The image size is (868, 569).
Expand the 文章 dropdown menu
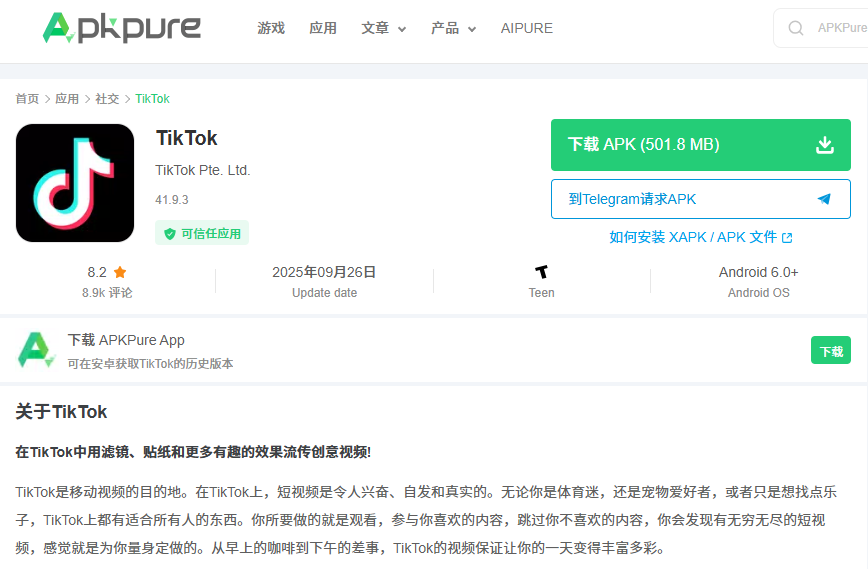(x=383, y=28)
